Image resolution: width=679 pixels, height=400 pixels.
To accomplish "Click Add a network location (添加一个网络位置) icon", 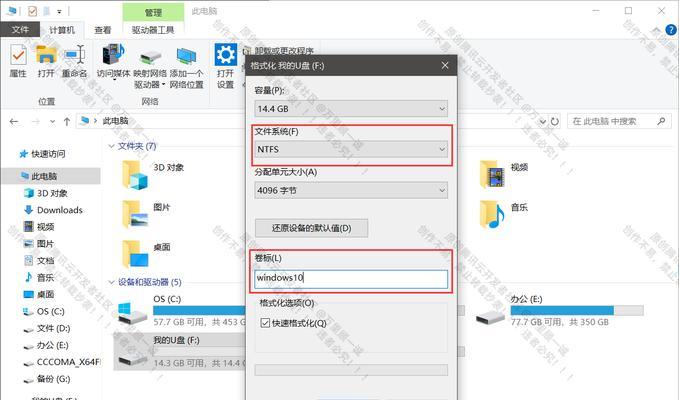I will 187,58.
